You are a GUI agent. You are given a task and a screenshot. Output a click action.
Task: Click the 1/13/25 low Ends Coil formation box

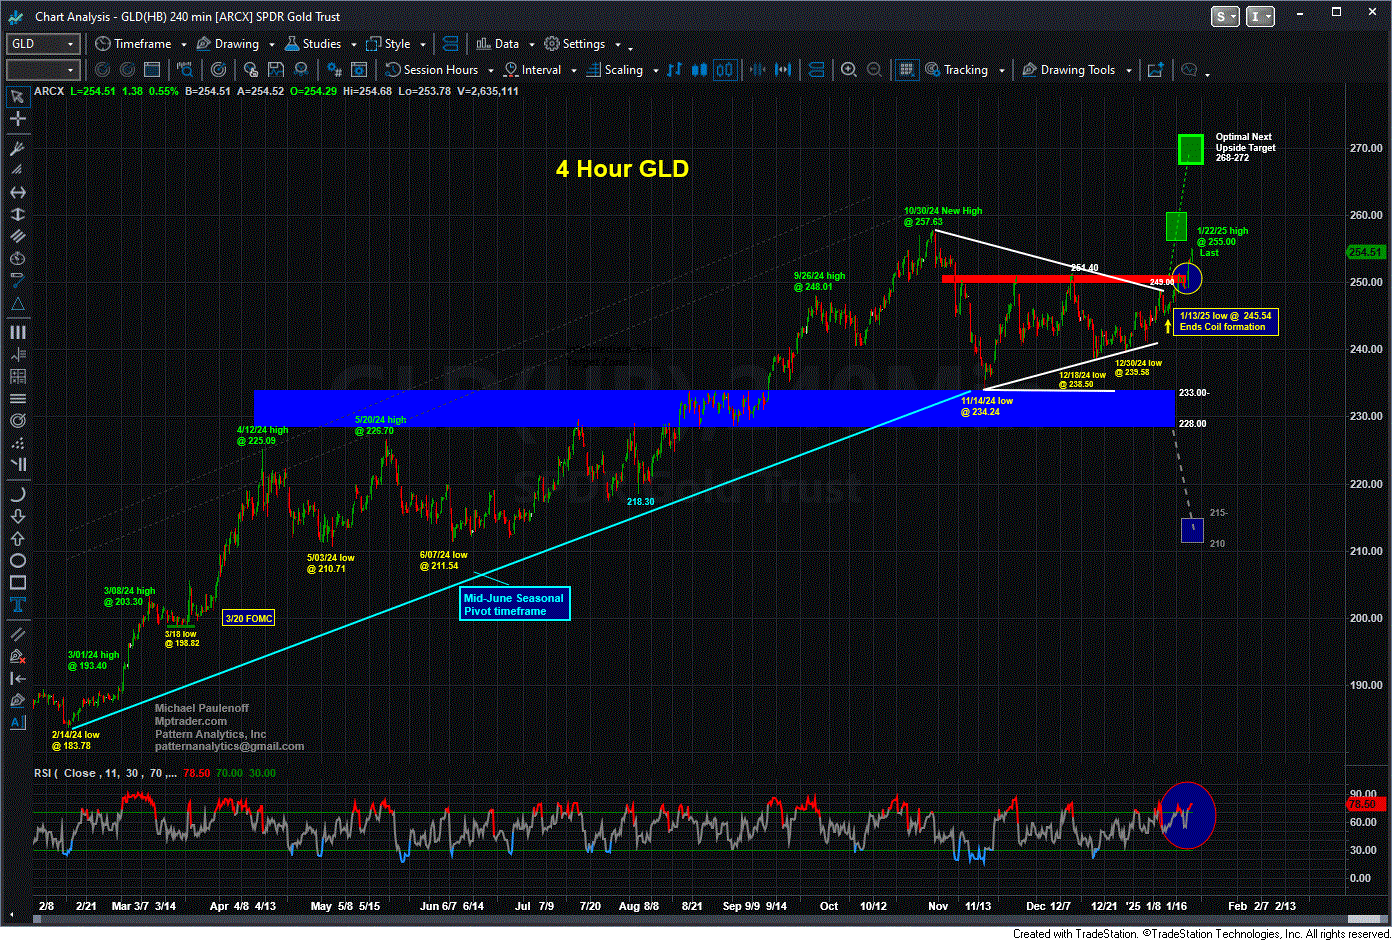tap(1226, 321)
